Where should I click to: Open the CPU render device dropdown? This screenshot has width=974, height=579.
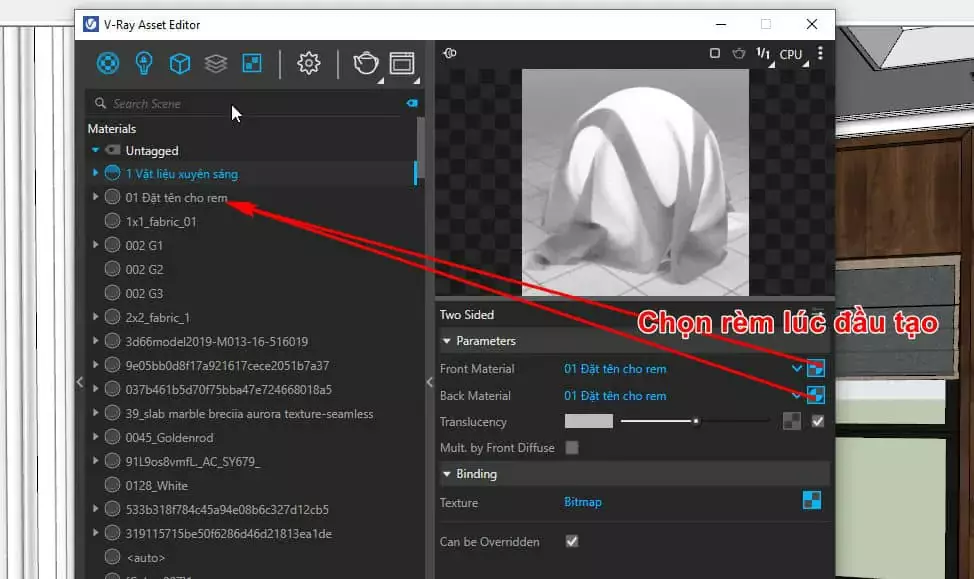[790, 55]
